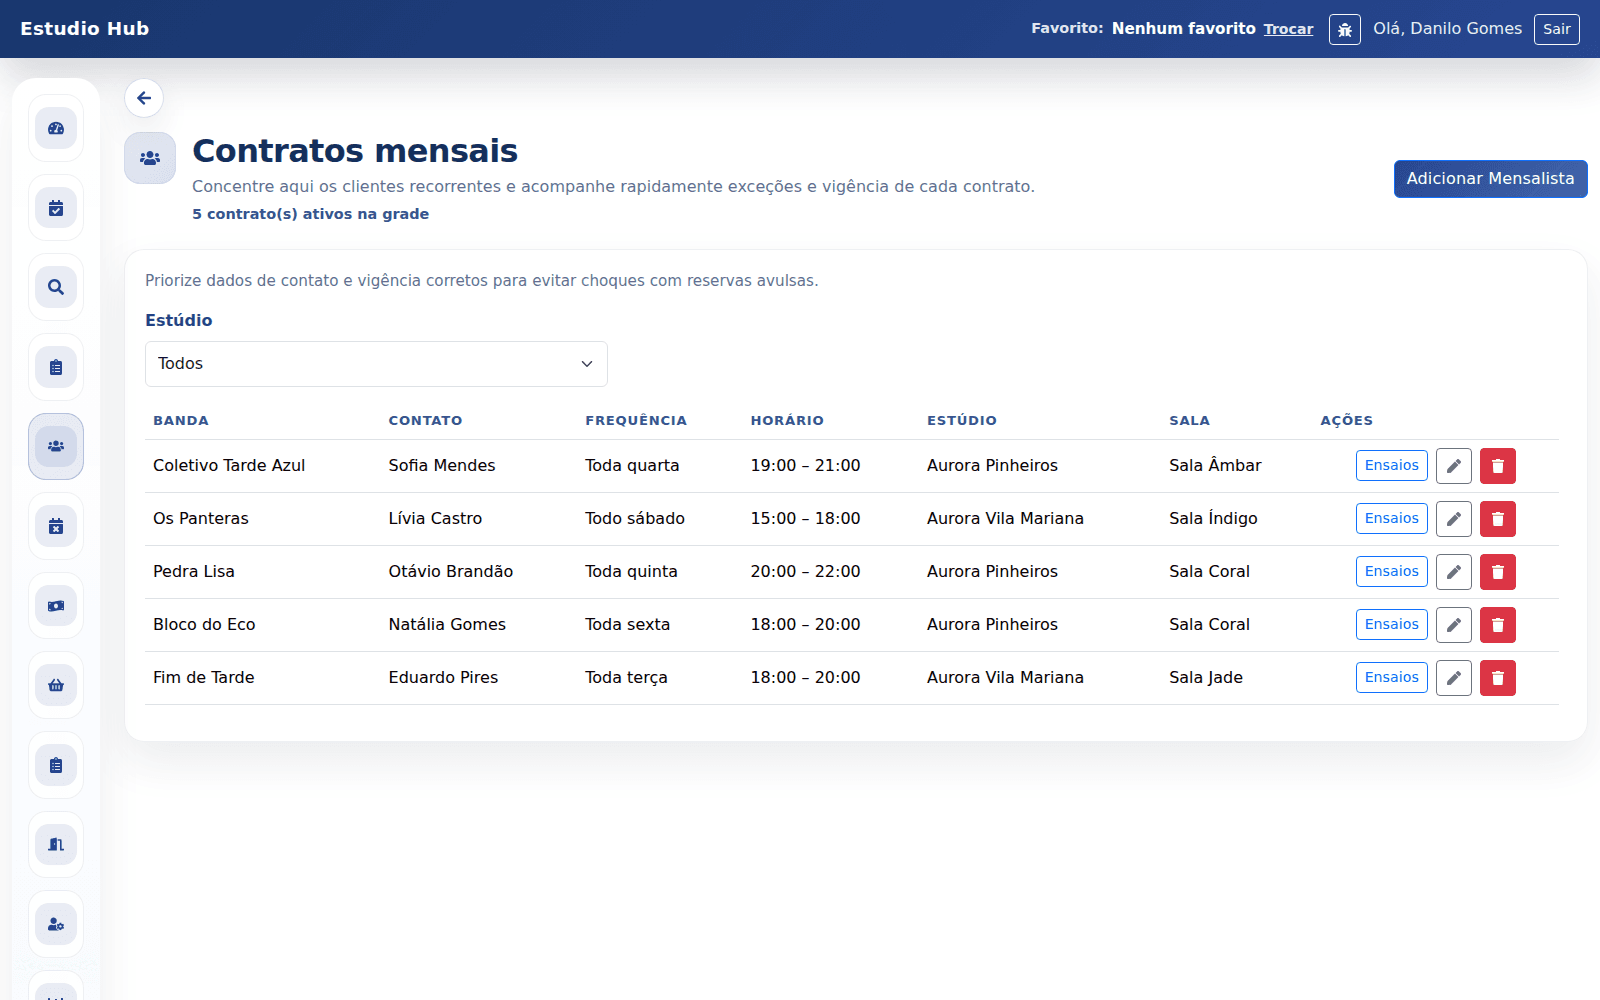Click the Otávio Brandão contact cell
1600x1000 pixels.
(x=450, y=572)
